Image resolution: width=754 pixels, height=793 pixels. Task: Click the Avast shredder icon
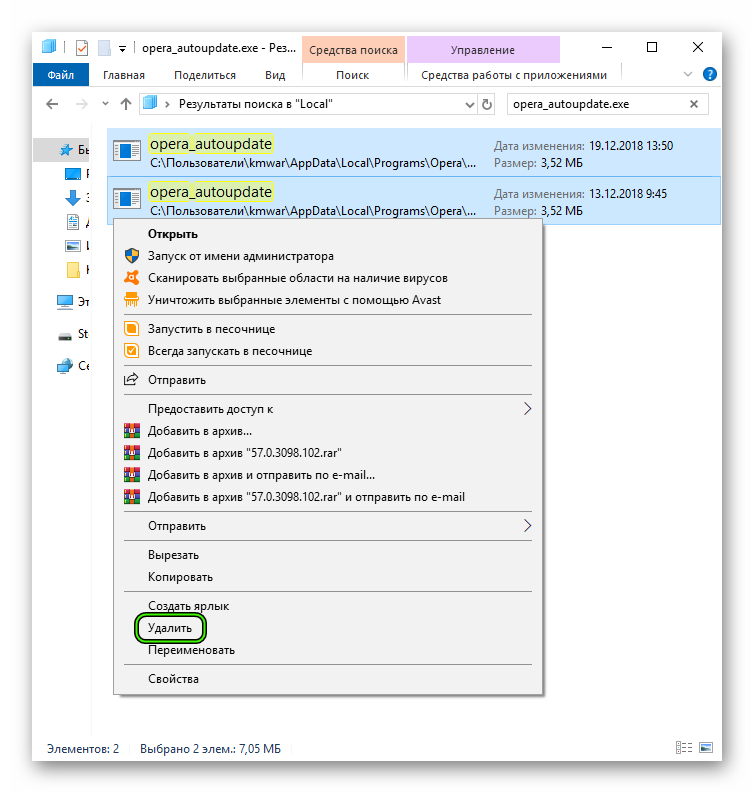[131, 300]
